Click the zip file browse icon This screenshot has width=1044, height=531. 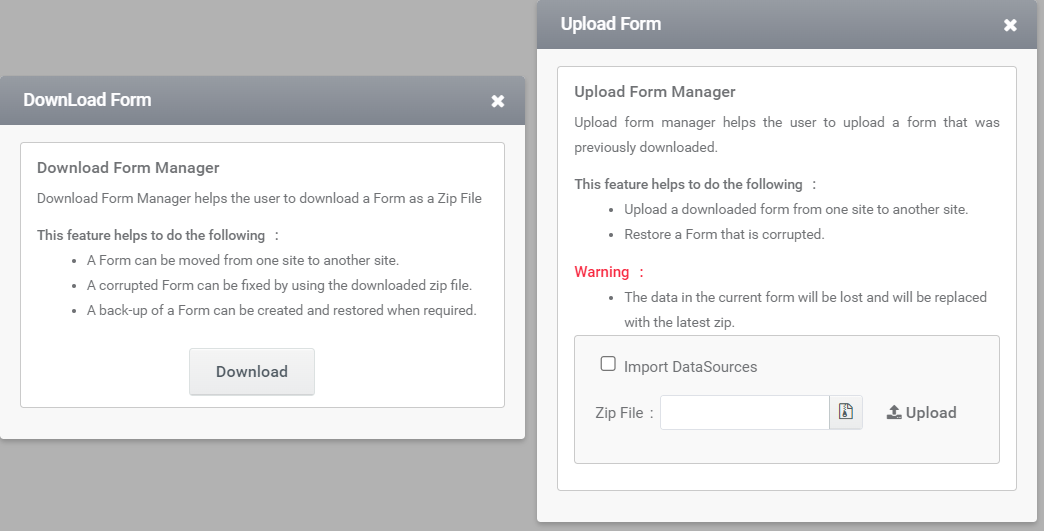point(846,412)
